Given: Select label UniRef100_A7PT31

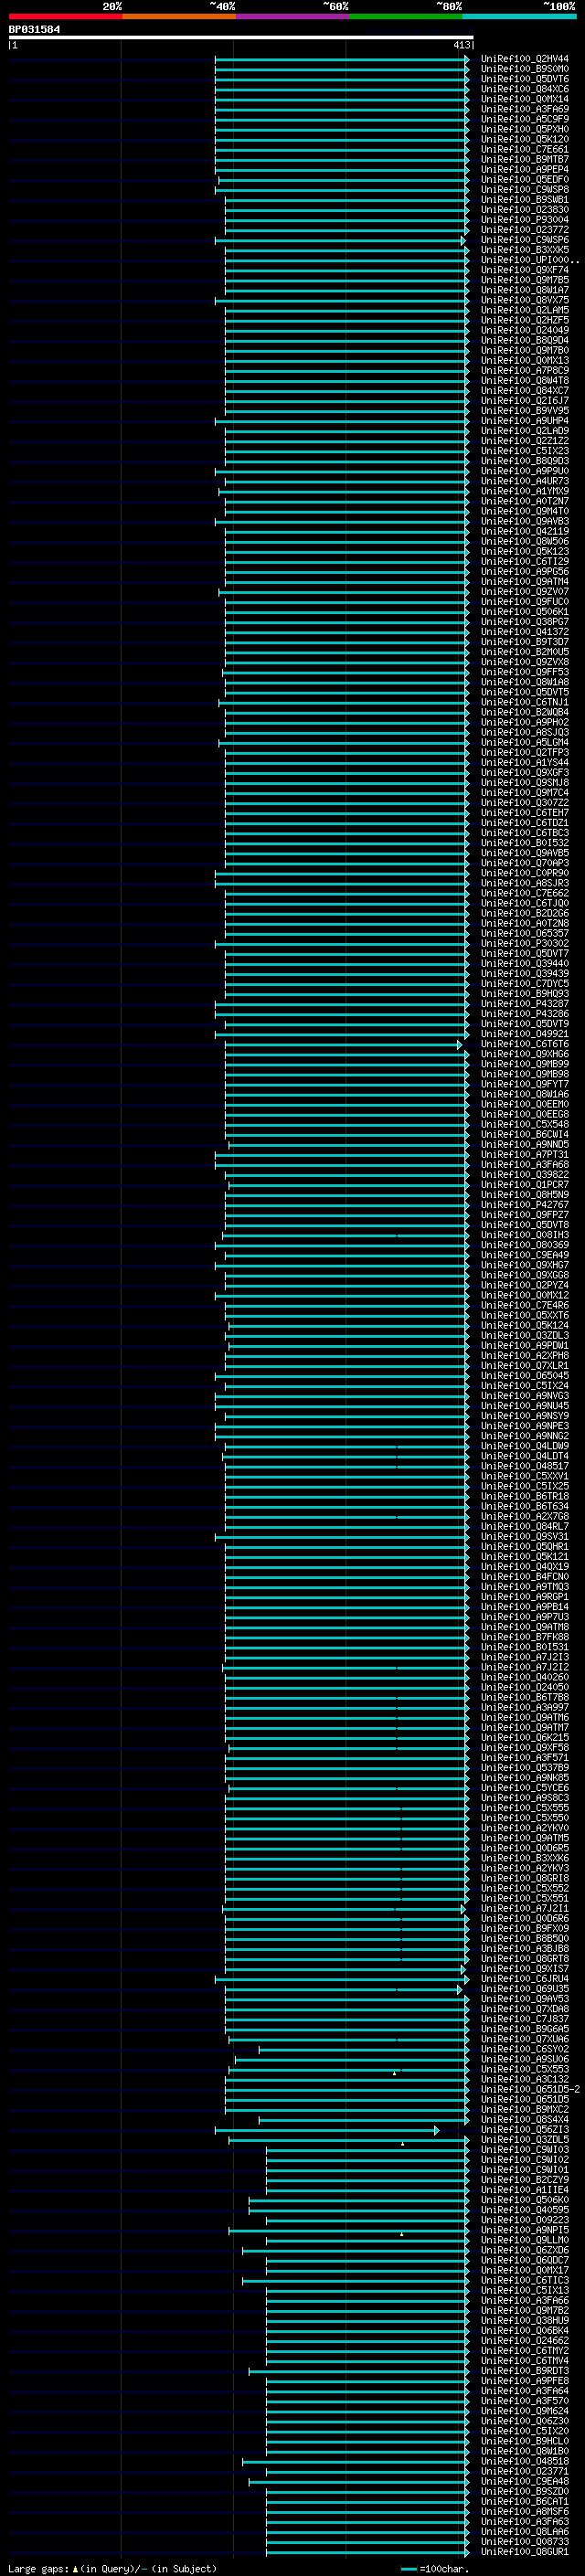Looking at the screenshot, I should (x=525, y=1154).
